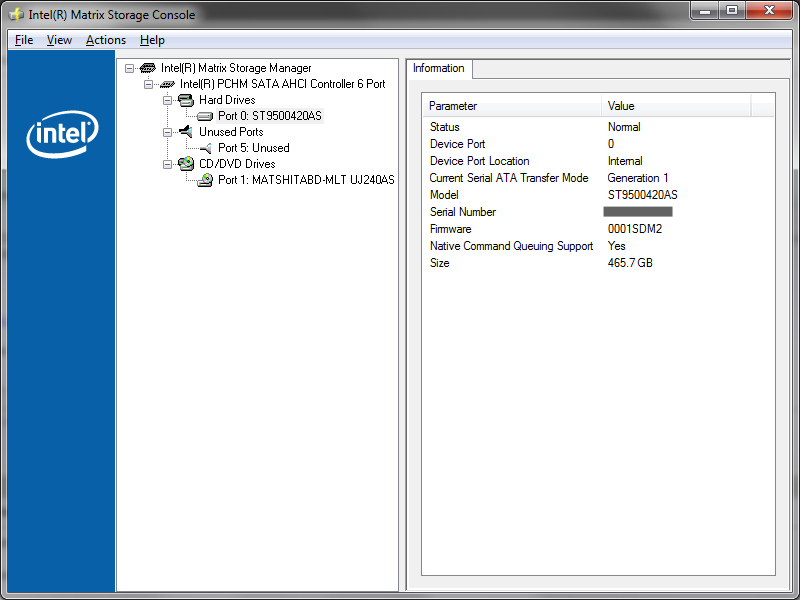The width and height of the screenshot is (800, 600).
Task: Click the Device Port parameter label
Action: coord(457,144)
